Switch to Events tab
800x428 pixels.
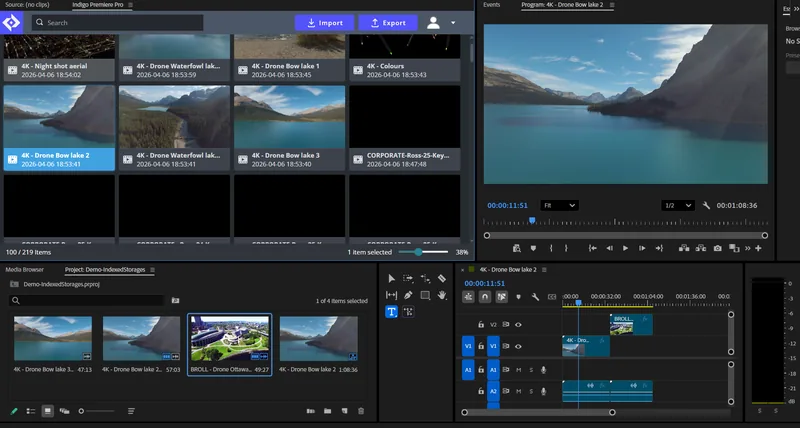492,5
